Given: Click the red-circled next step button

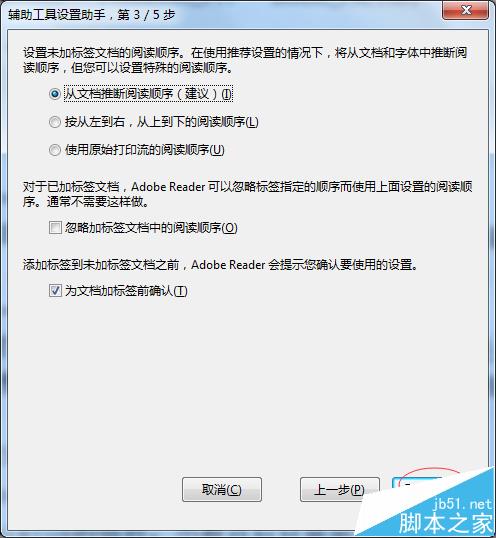Looking at the screenshot, I should click(x=417, y=484).
